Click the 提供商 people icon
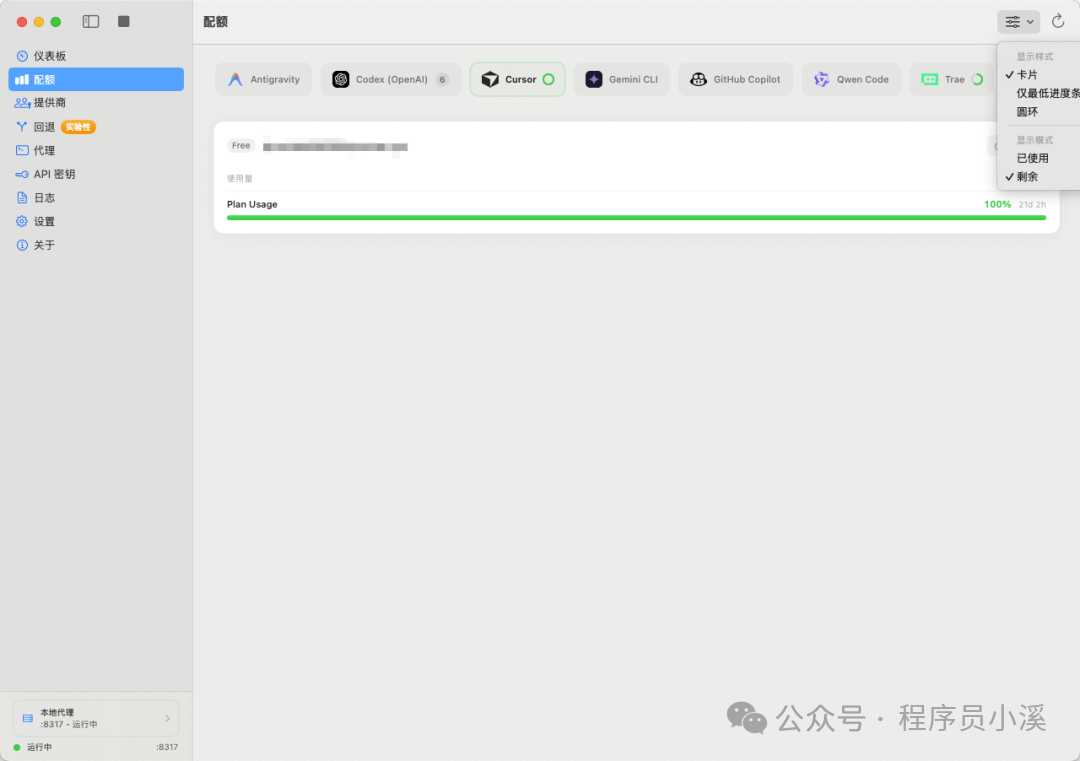1080x761 pixels. click(22, 103)
